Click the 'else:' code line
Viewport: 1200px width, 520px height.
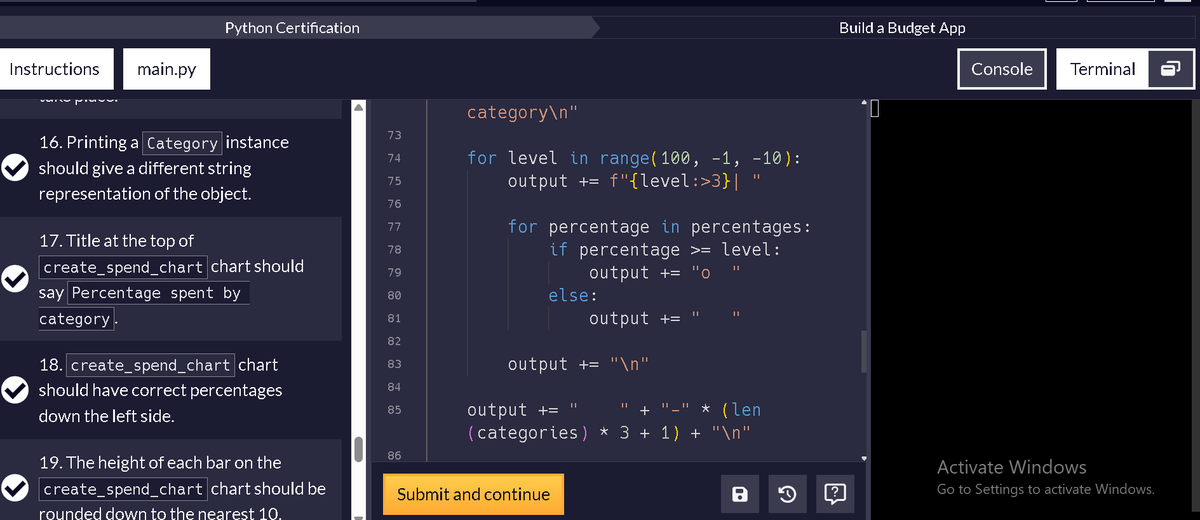coord(573,295)
